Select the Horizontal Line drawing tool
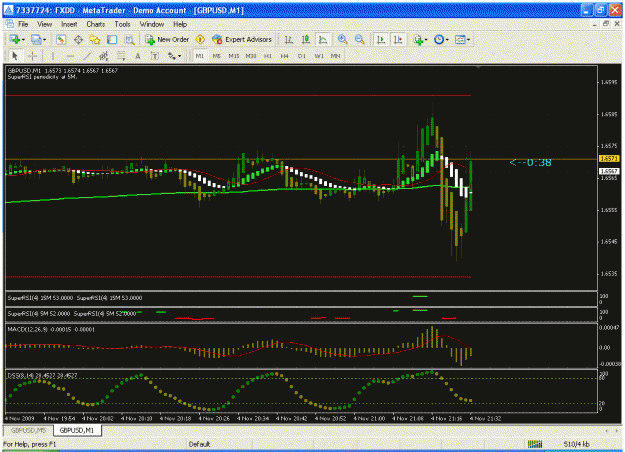 click(70, 56)
